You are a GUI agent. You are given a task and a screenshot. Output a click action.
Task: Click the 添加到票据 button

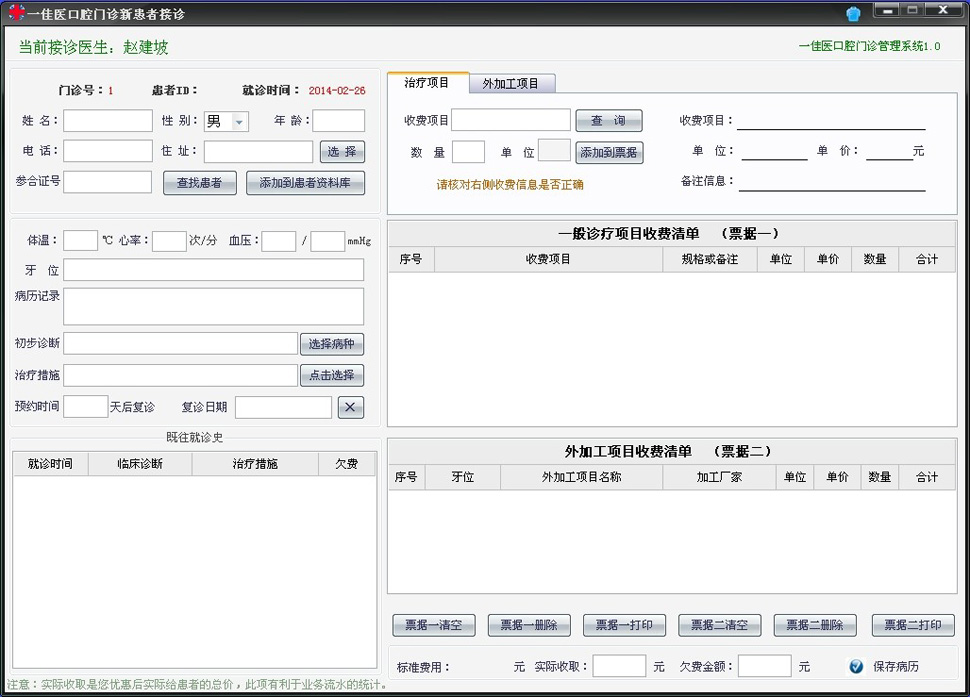(611, 152)
